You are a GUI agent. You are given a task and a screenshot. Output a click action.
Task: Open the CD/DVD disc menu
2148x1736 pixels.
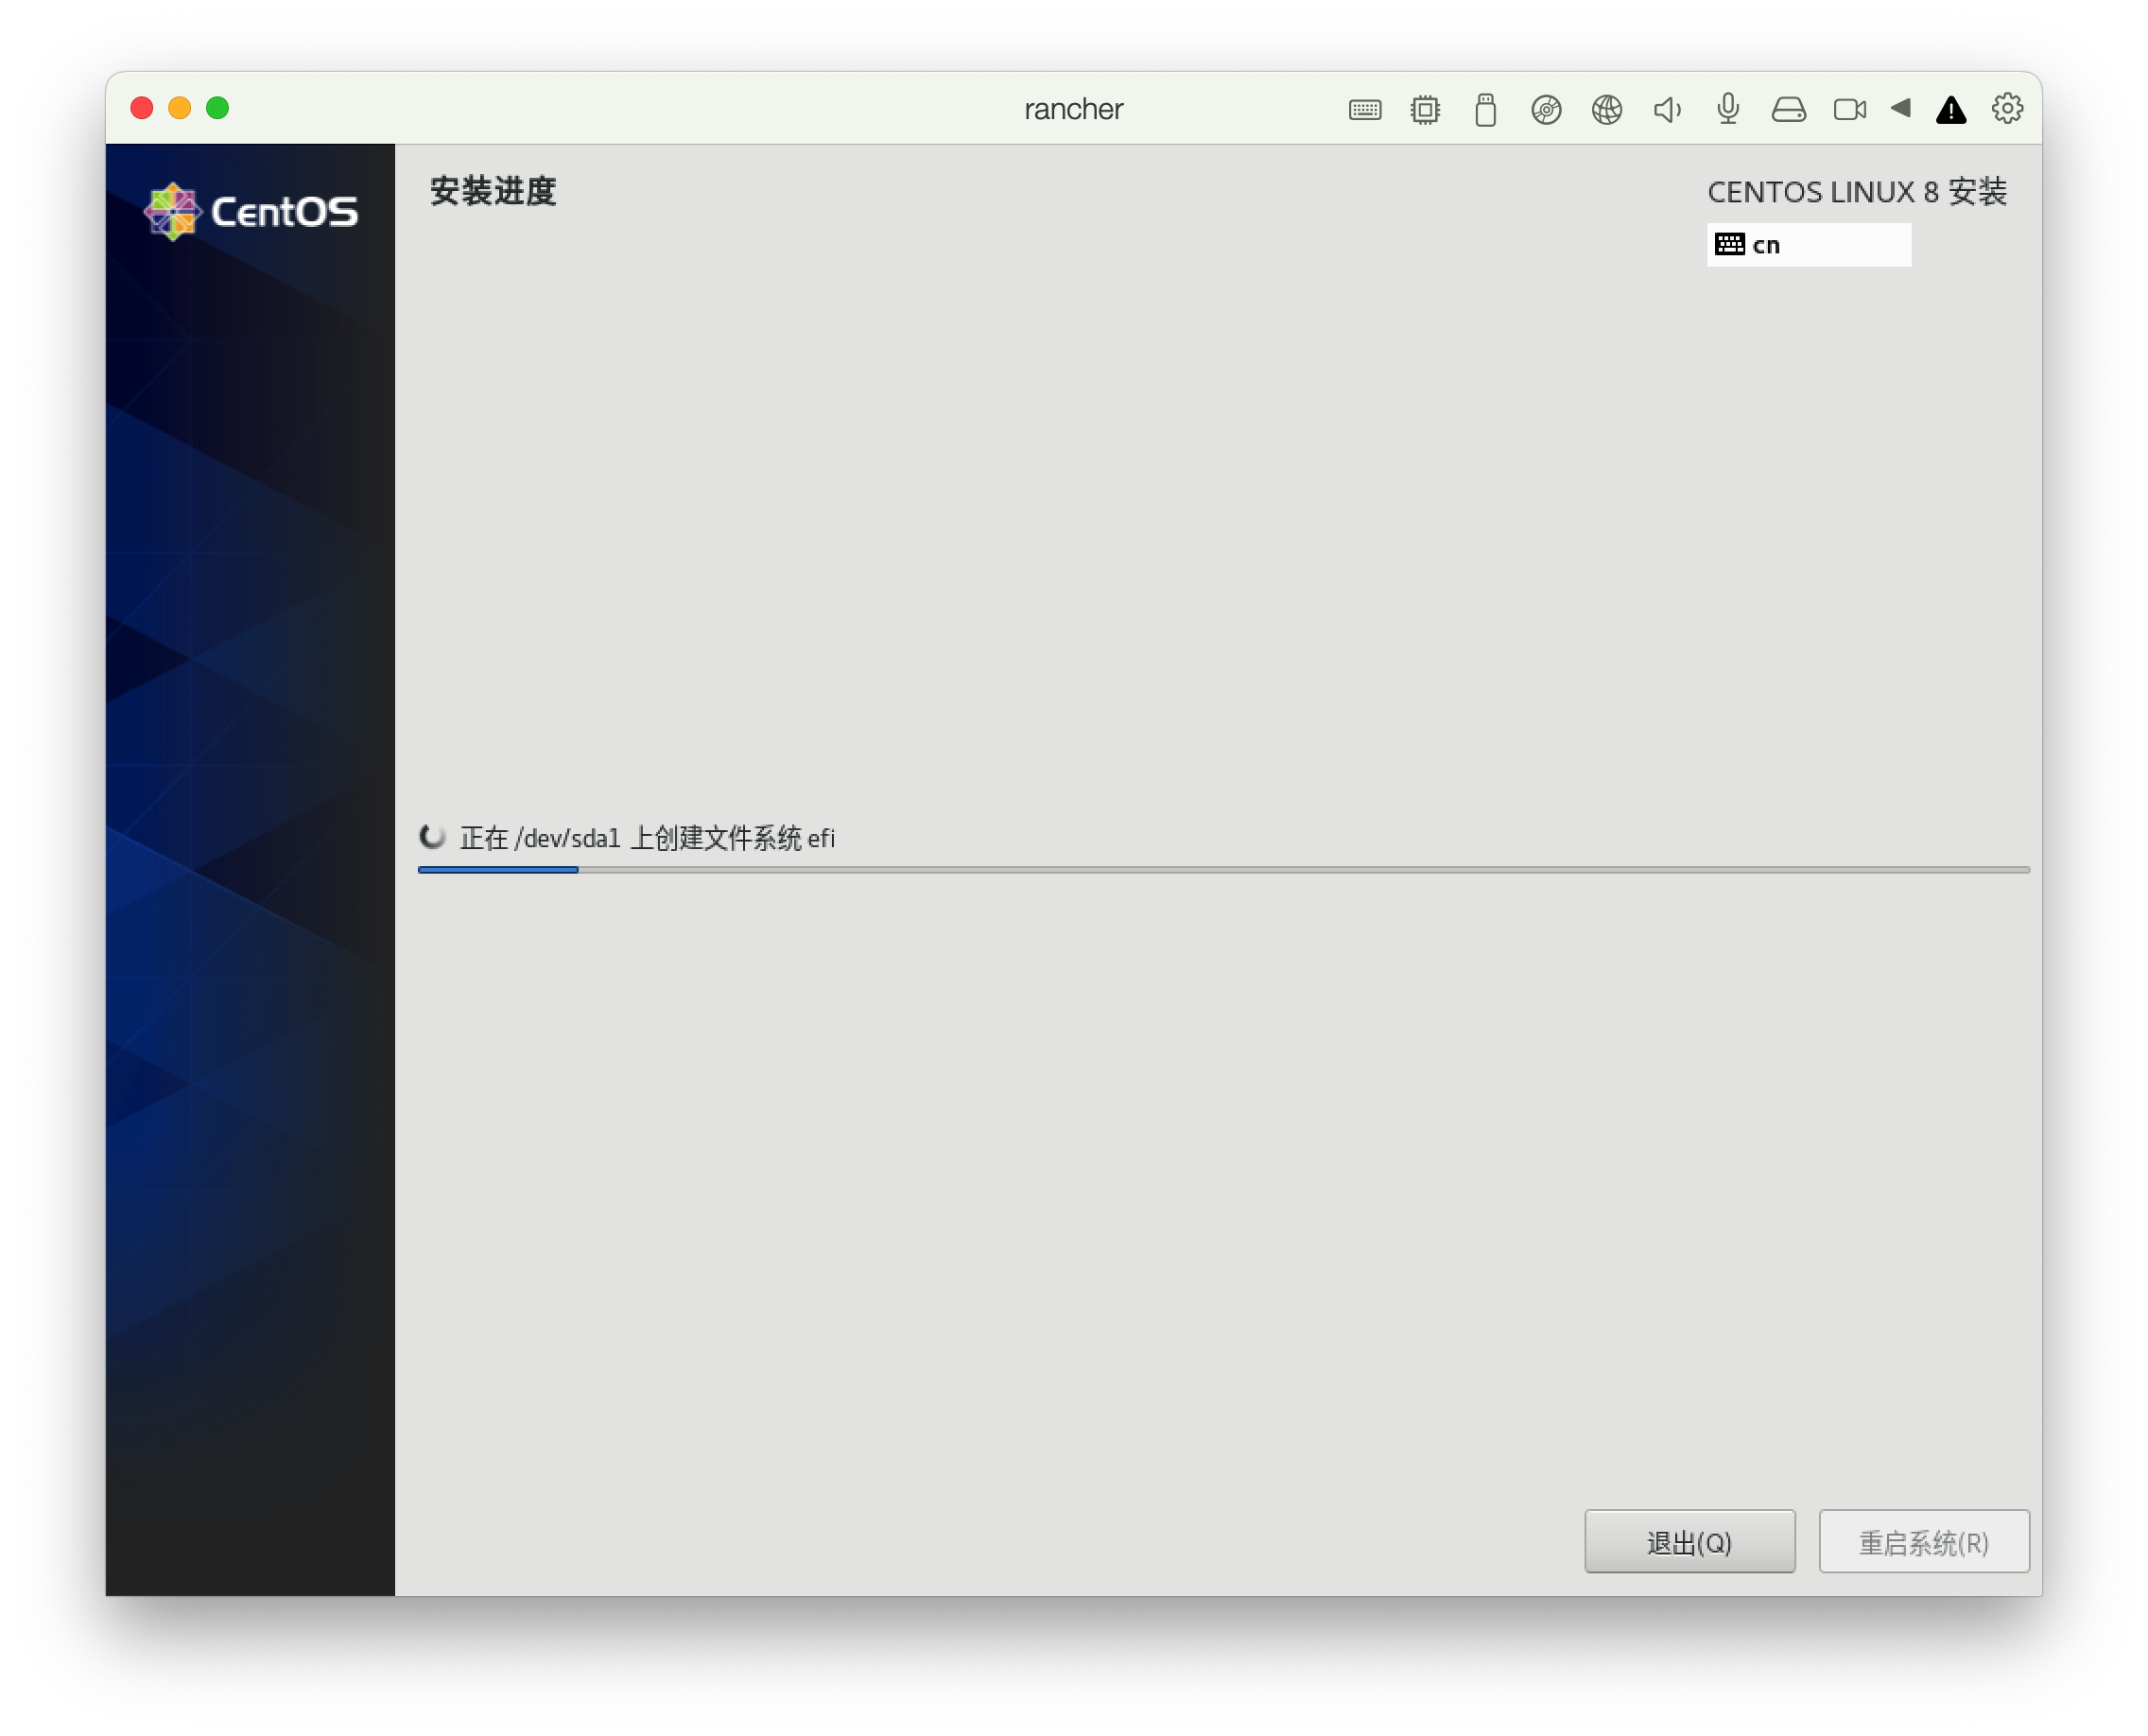coord(1546,110)
